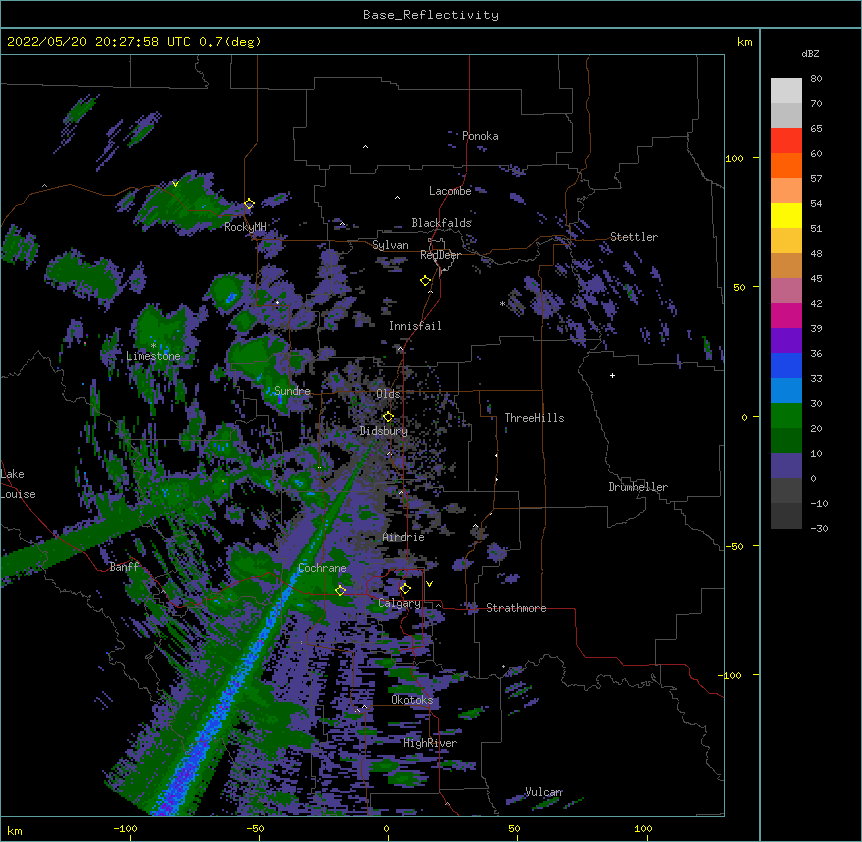Select the Blackfalds label
The height and width of the screenshot is (842, 862).
441,223
